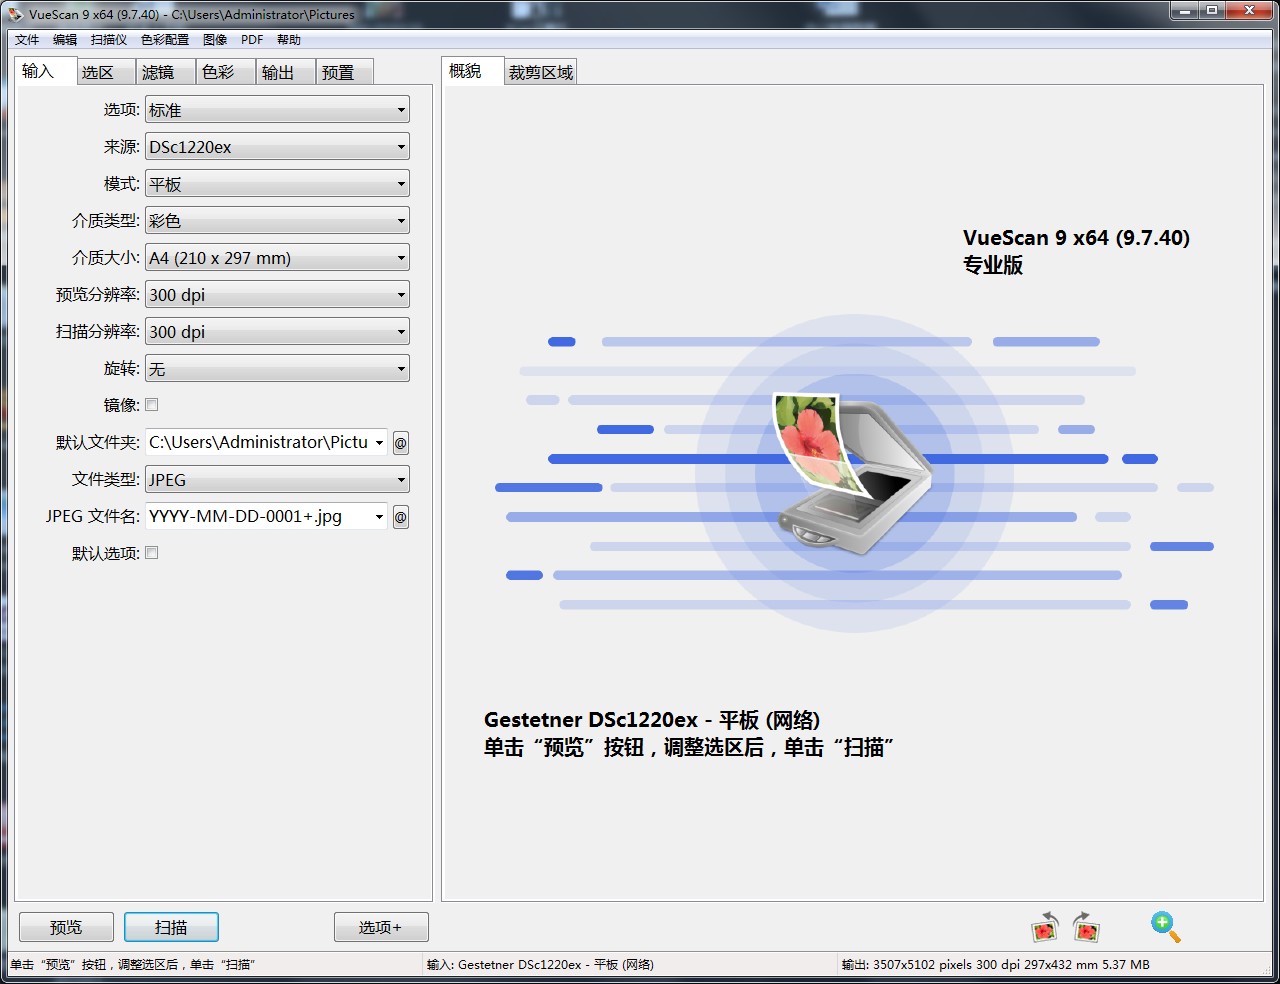Click the status bar text starting with 输入: Gestetner
The image size is (1280, 984).
pyautogui.click(x=540, y=965)
